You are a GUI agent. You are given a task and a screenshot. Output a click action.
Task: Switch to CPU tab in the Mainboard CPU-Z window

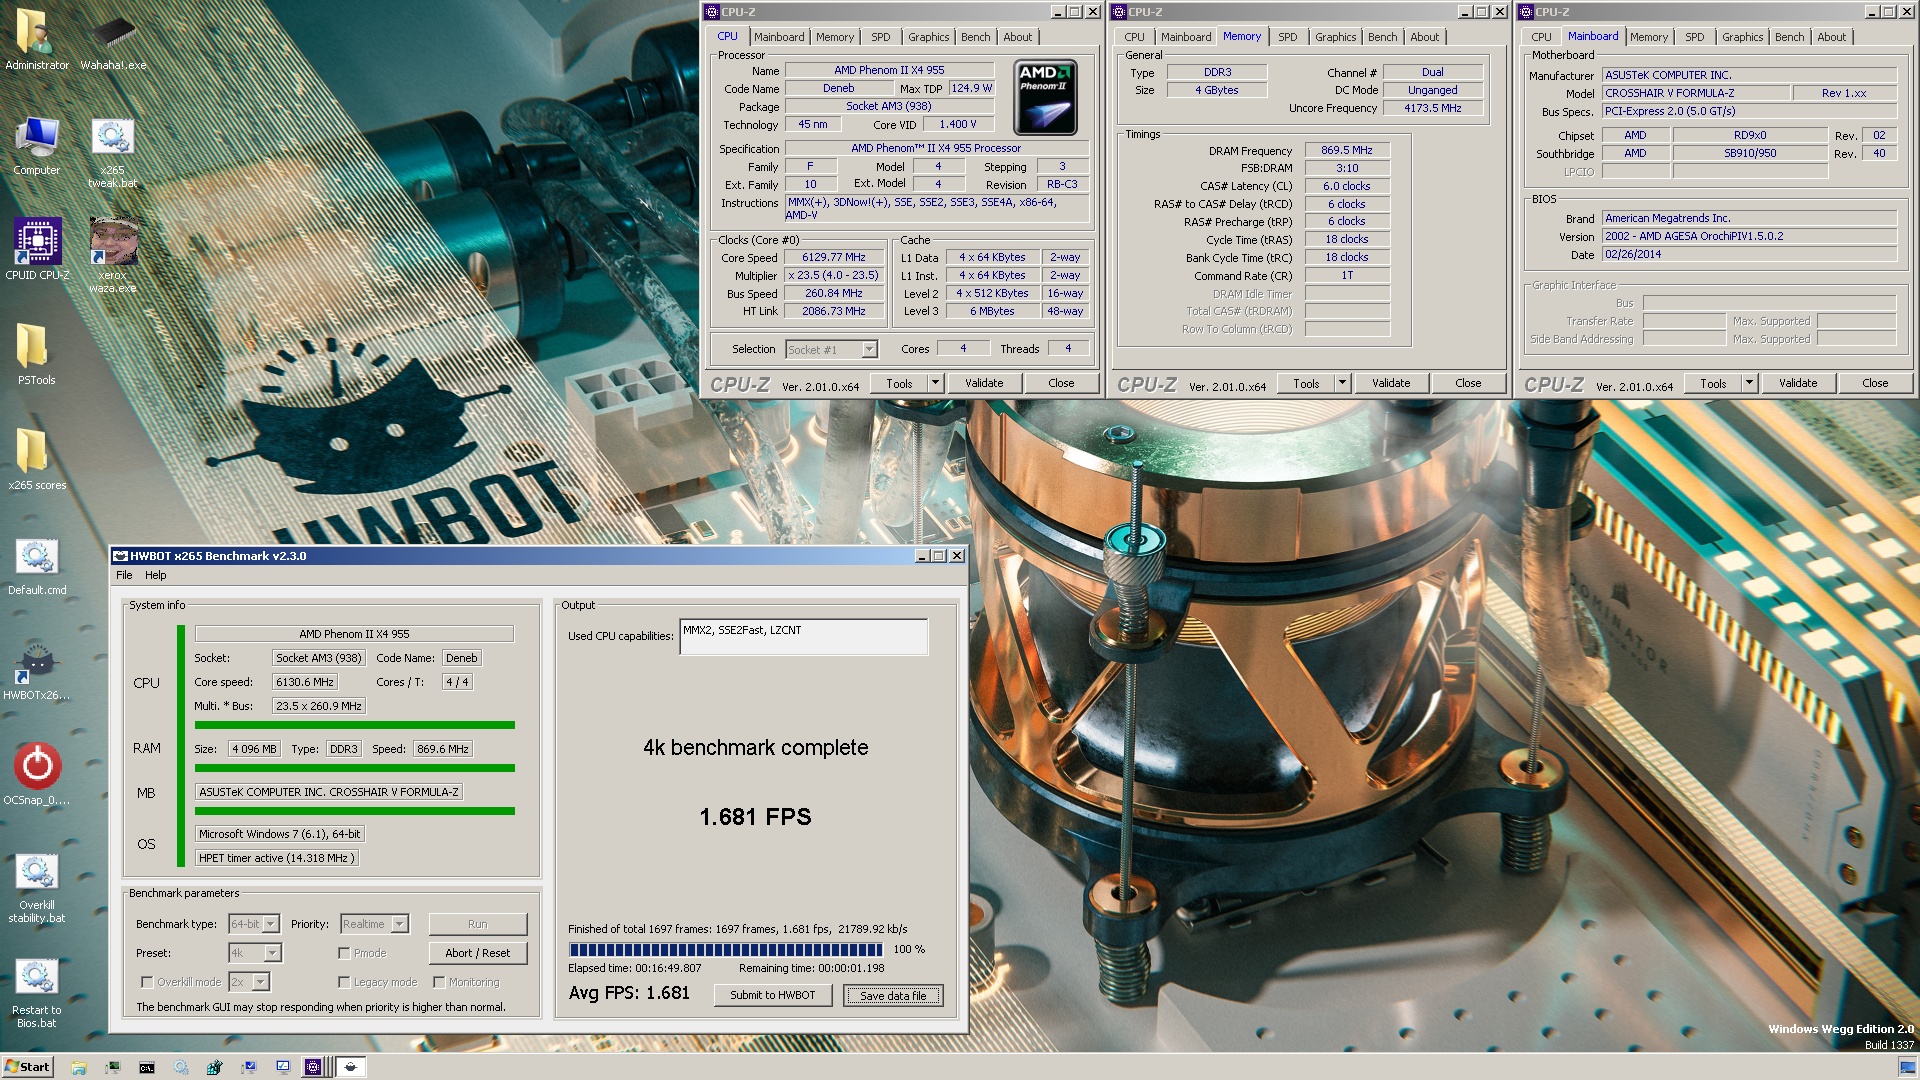click(1542, 37)
